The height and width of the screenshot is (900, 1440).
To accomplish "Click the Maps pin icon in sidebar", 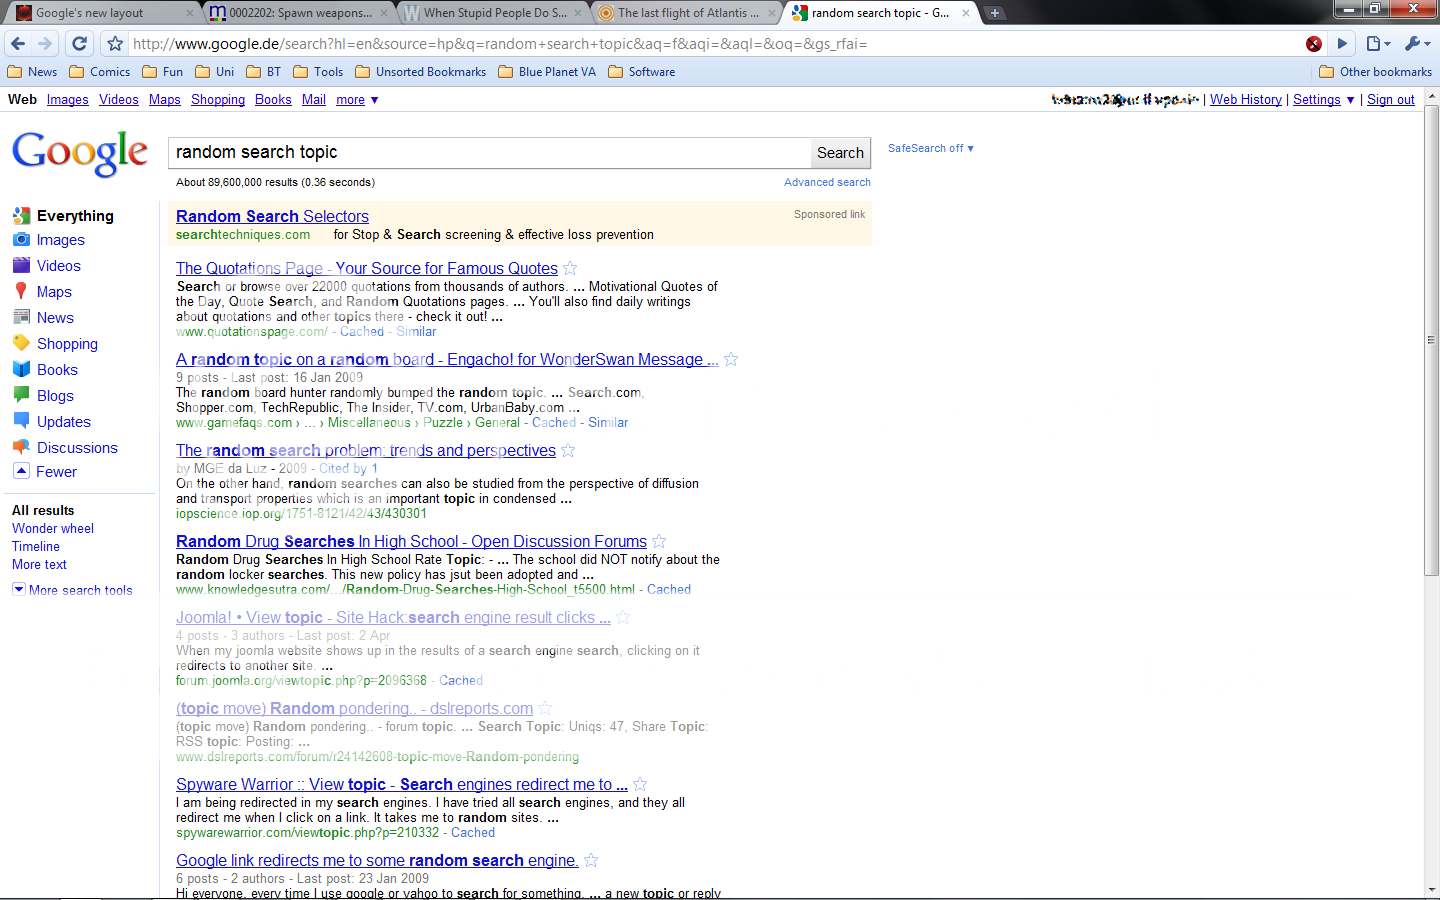I will click(x=21, y=291).
